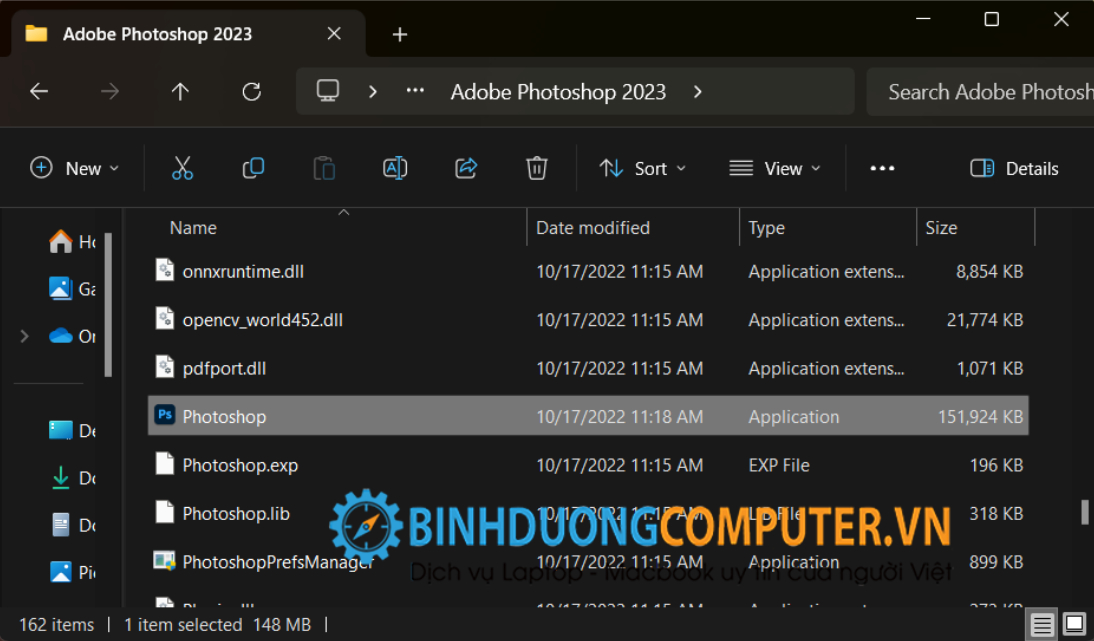Click the onnxruntime.dll file icon
1094x641 pixels.
[165, 270]
